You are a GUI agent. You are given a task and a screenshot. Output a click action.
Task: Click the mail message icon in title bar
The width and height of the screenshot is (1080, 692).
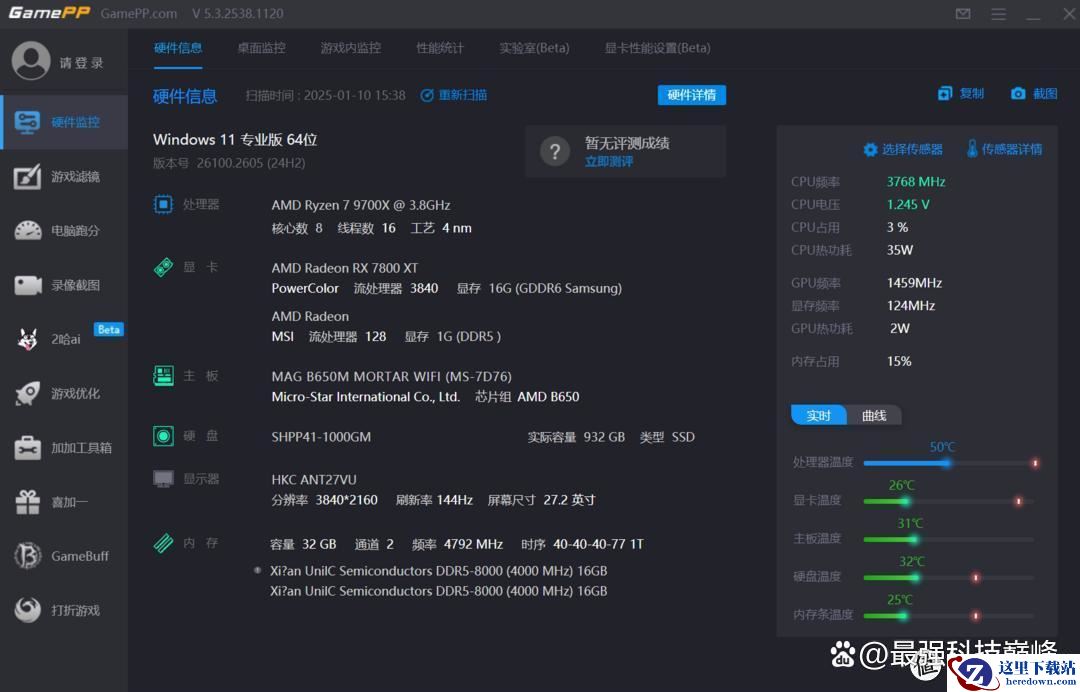click(963, 14)
